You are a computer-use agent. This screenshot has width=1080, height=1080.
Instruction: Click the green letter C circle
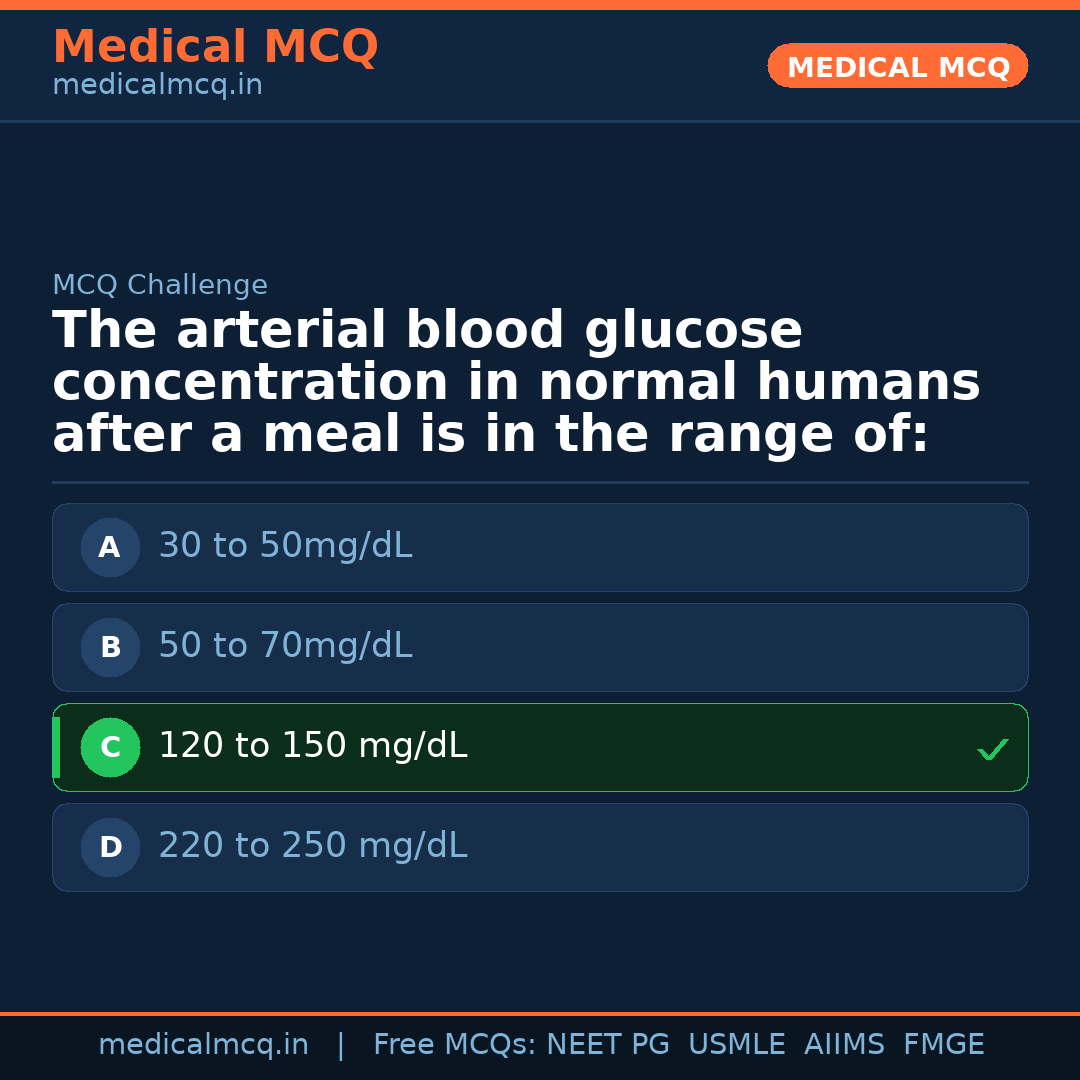point(110,747)
